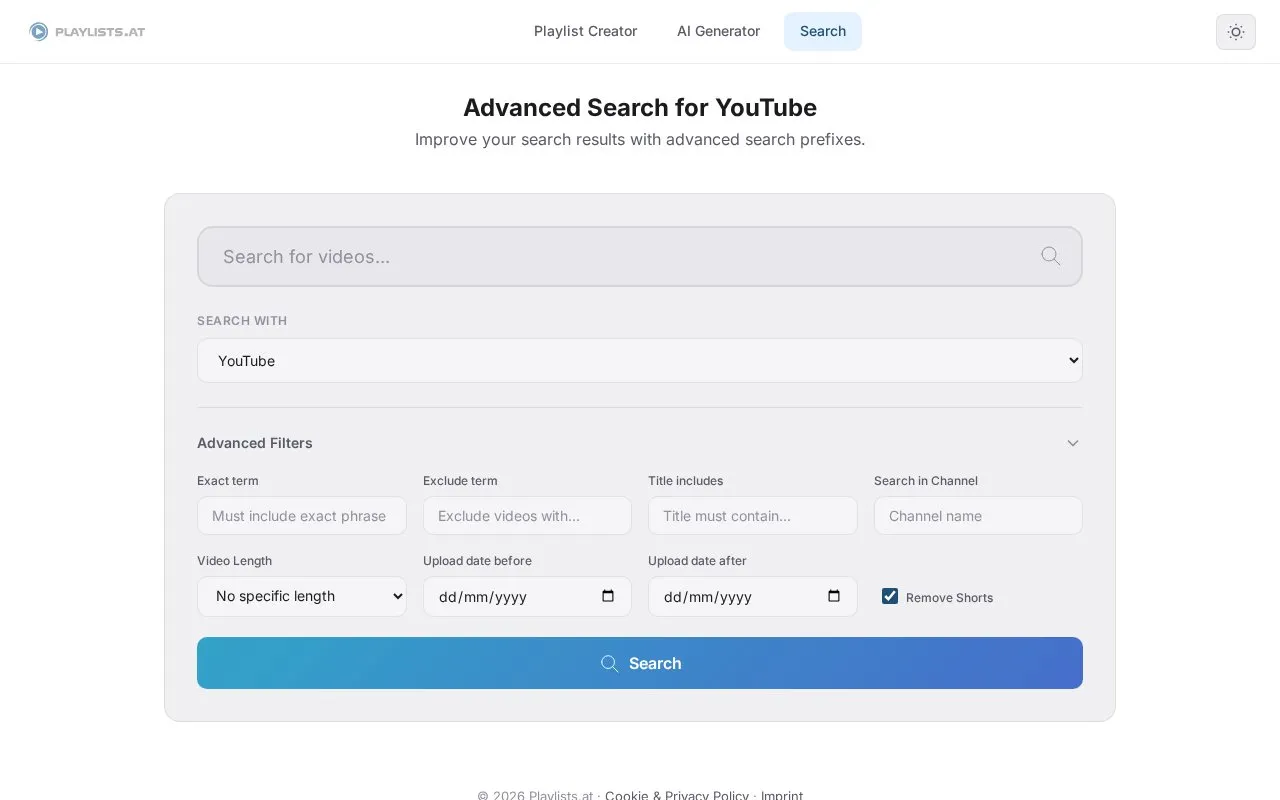The image size is (1280, 800).
Task: Toggle the Remove Shorts checkbox
Action: (890, 596)
